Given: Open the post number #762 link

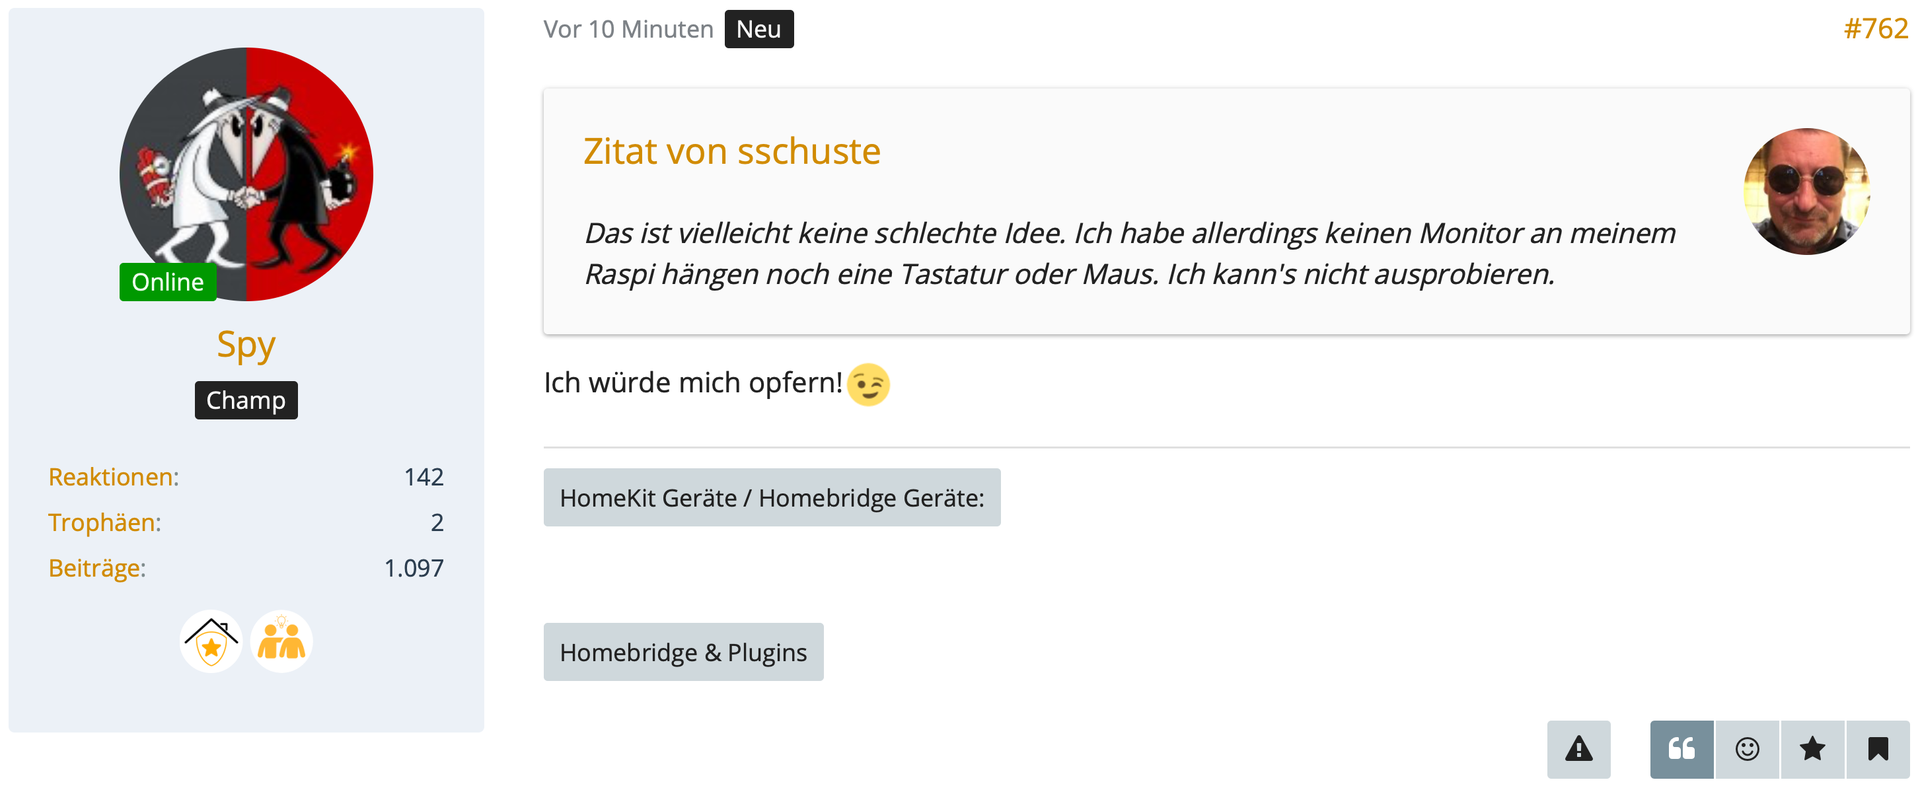Looking at the screenshot, I should pos(1875,29).
